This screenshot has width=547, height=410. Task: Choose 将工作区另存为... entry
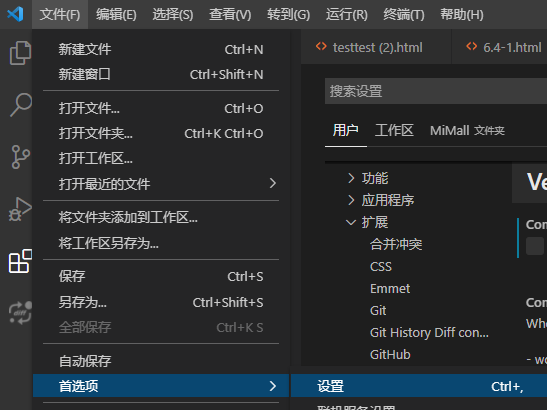161,243
